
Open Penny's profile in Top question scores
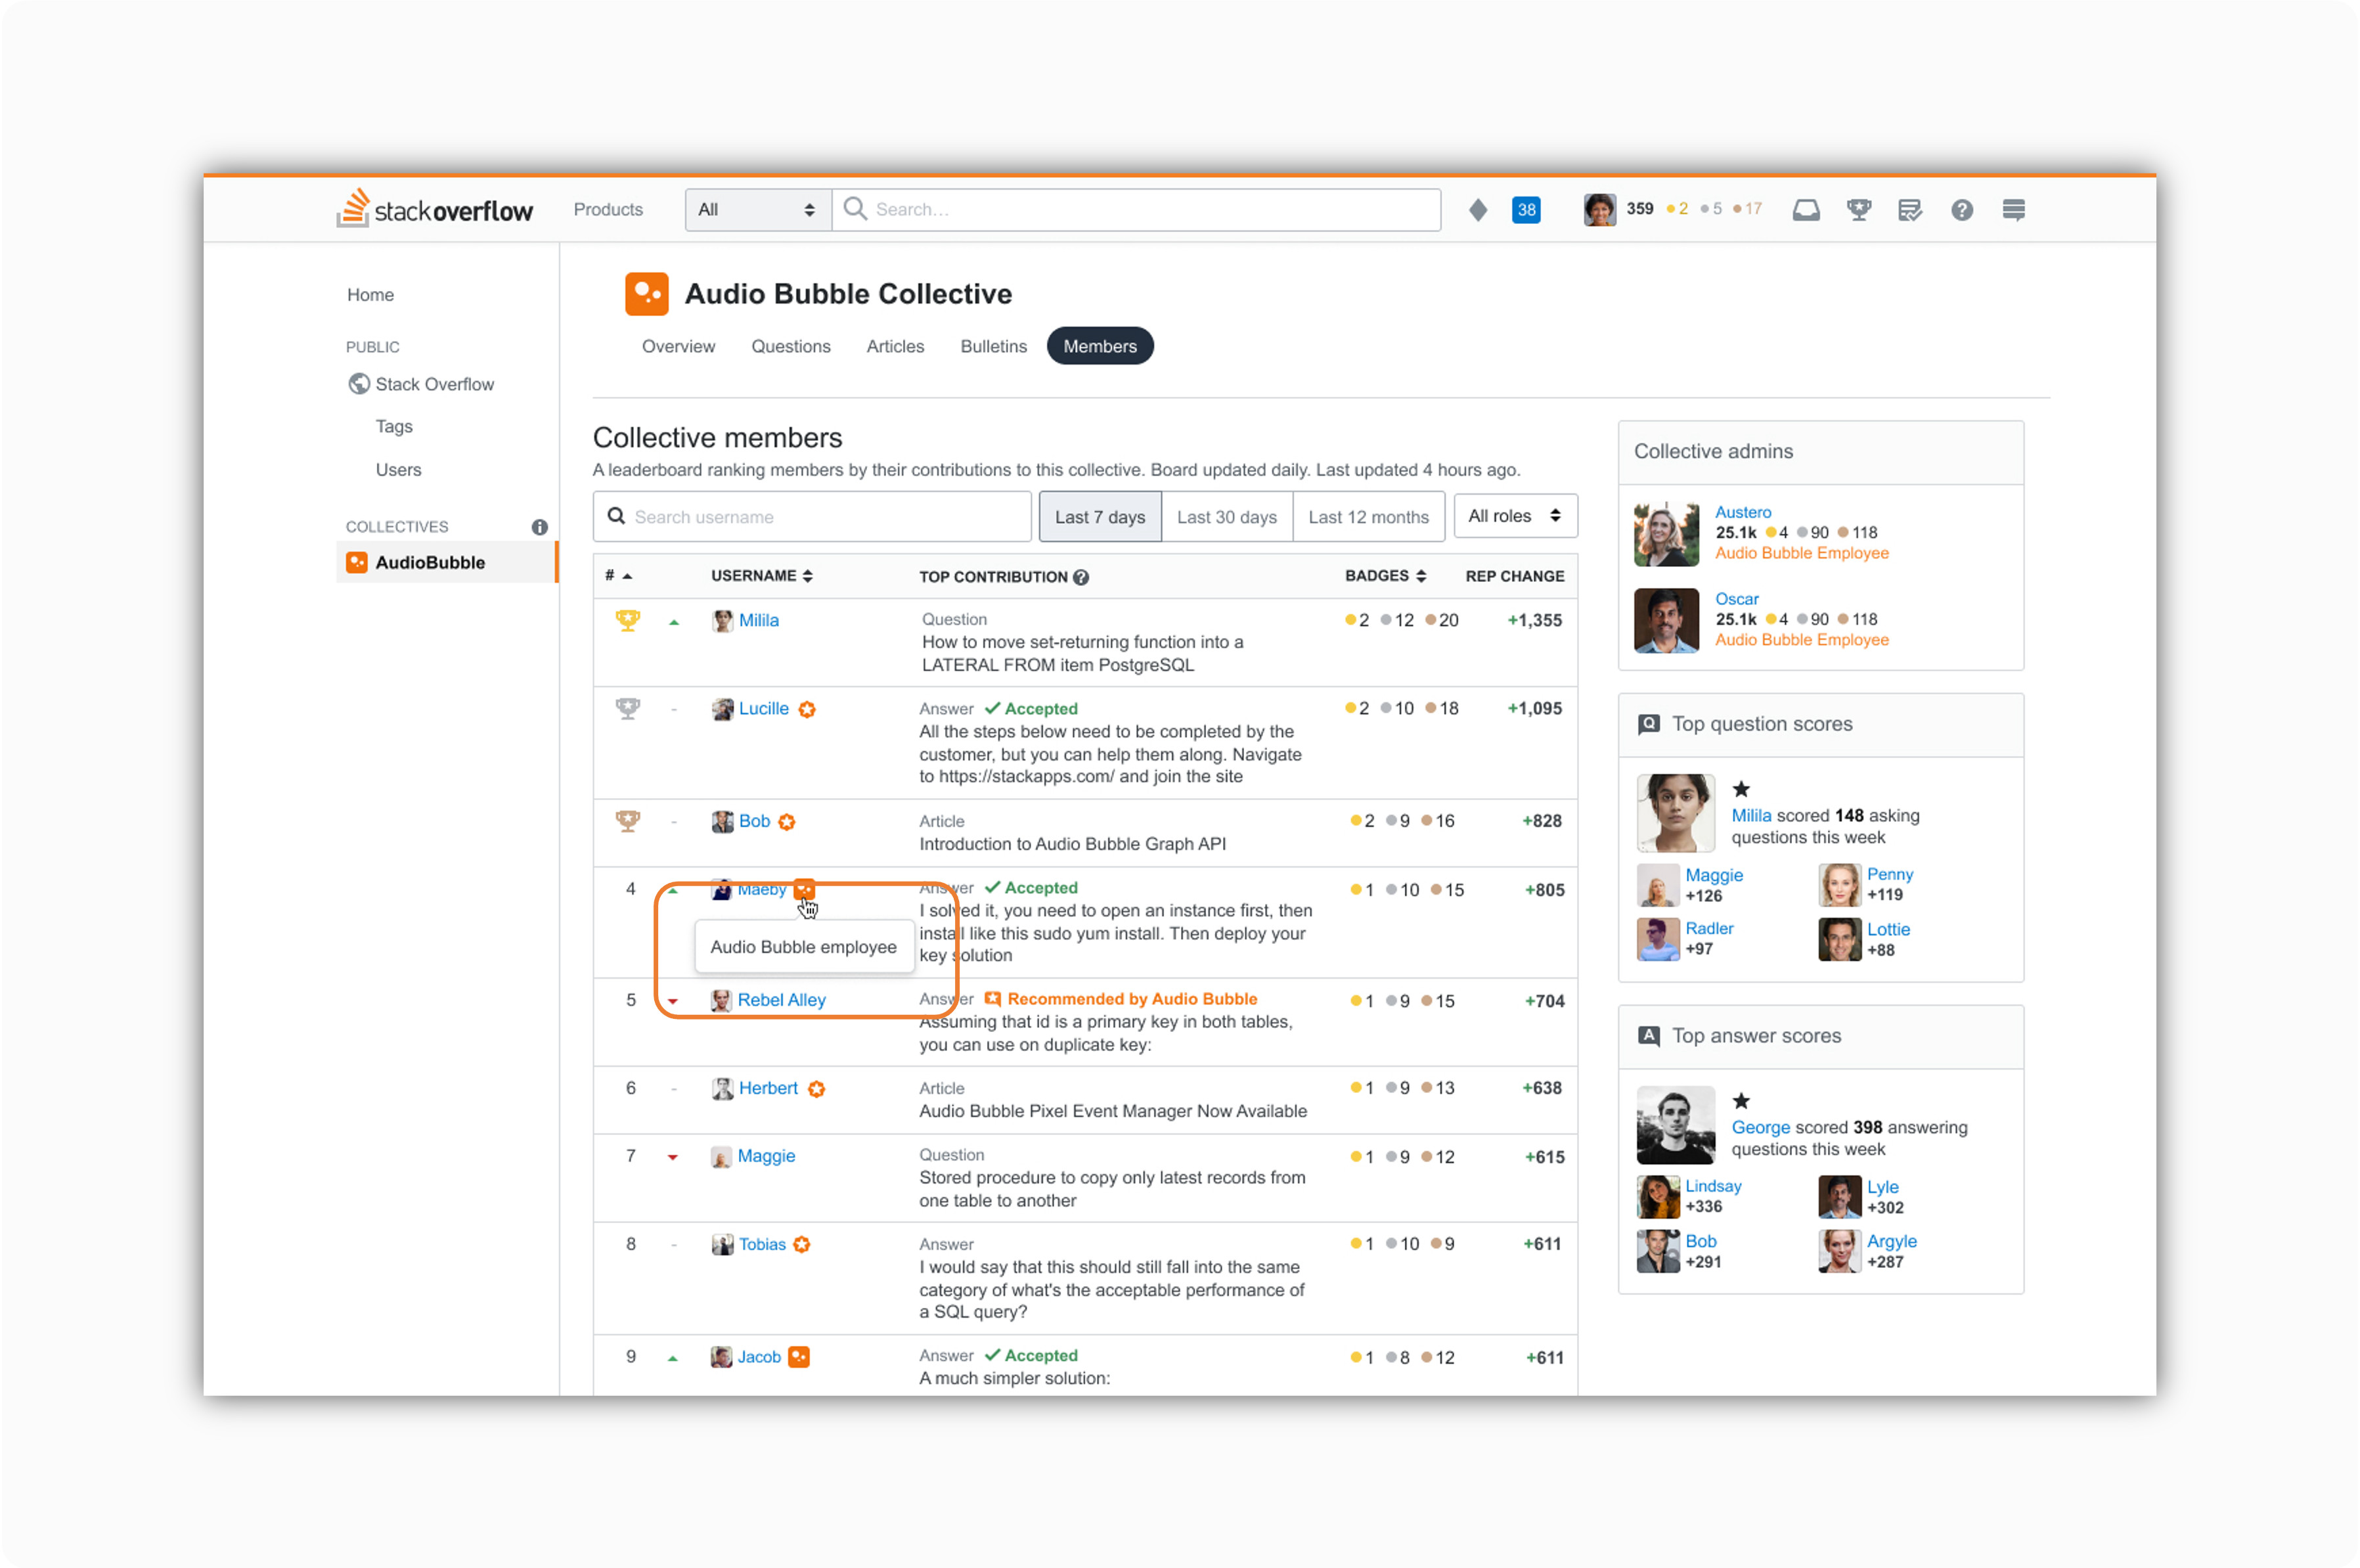click(x=1889, y=875)
